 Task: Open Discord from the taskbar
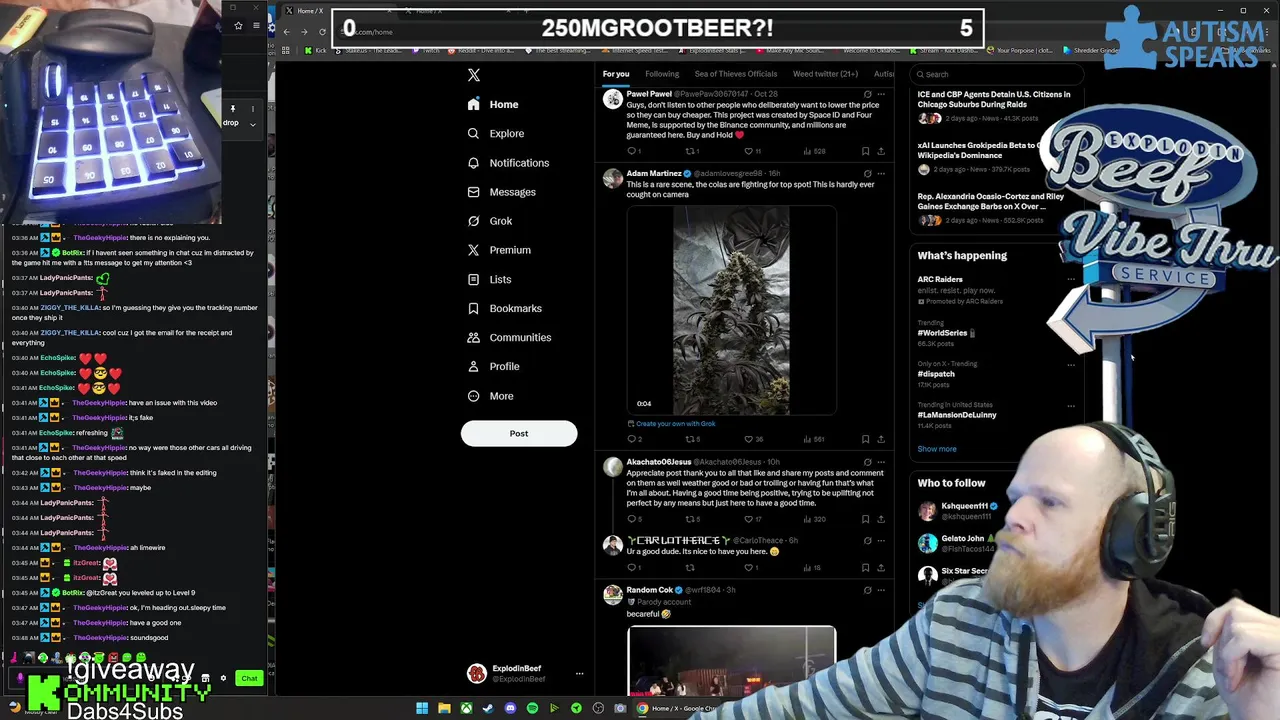[x=510, y=709]
